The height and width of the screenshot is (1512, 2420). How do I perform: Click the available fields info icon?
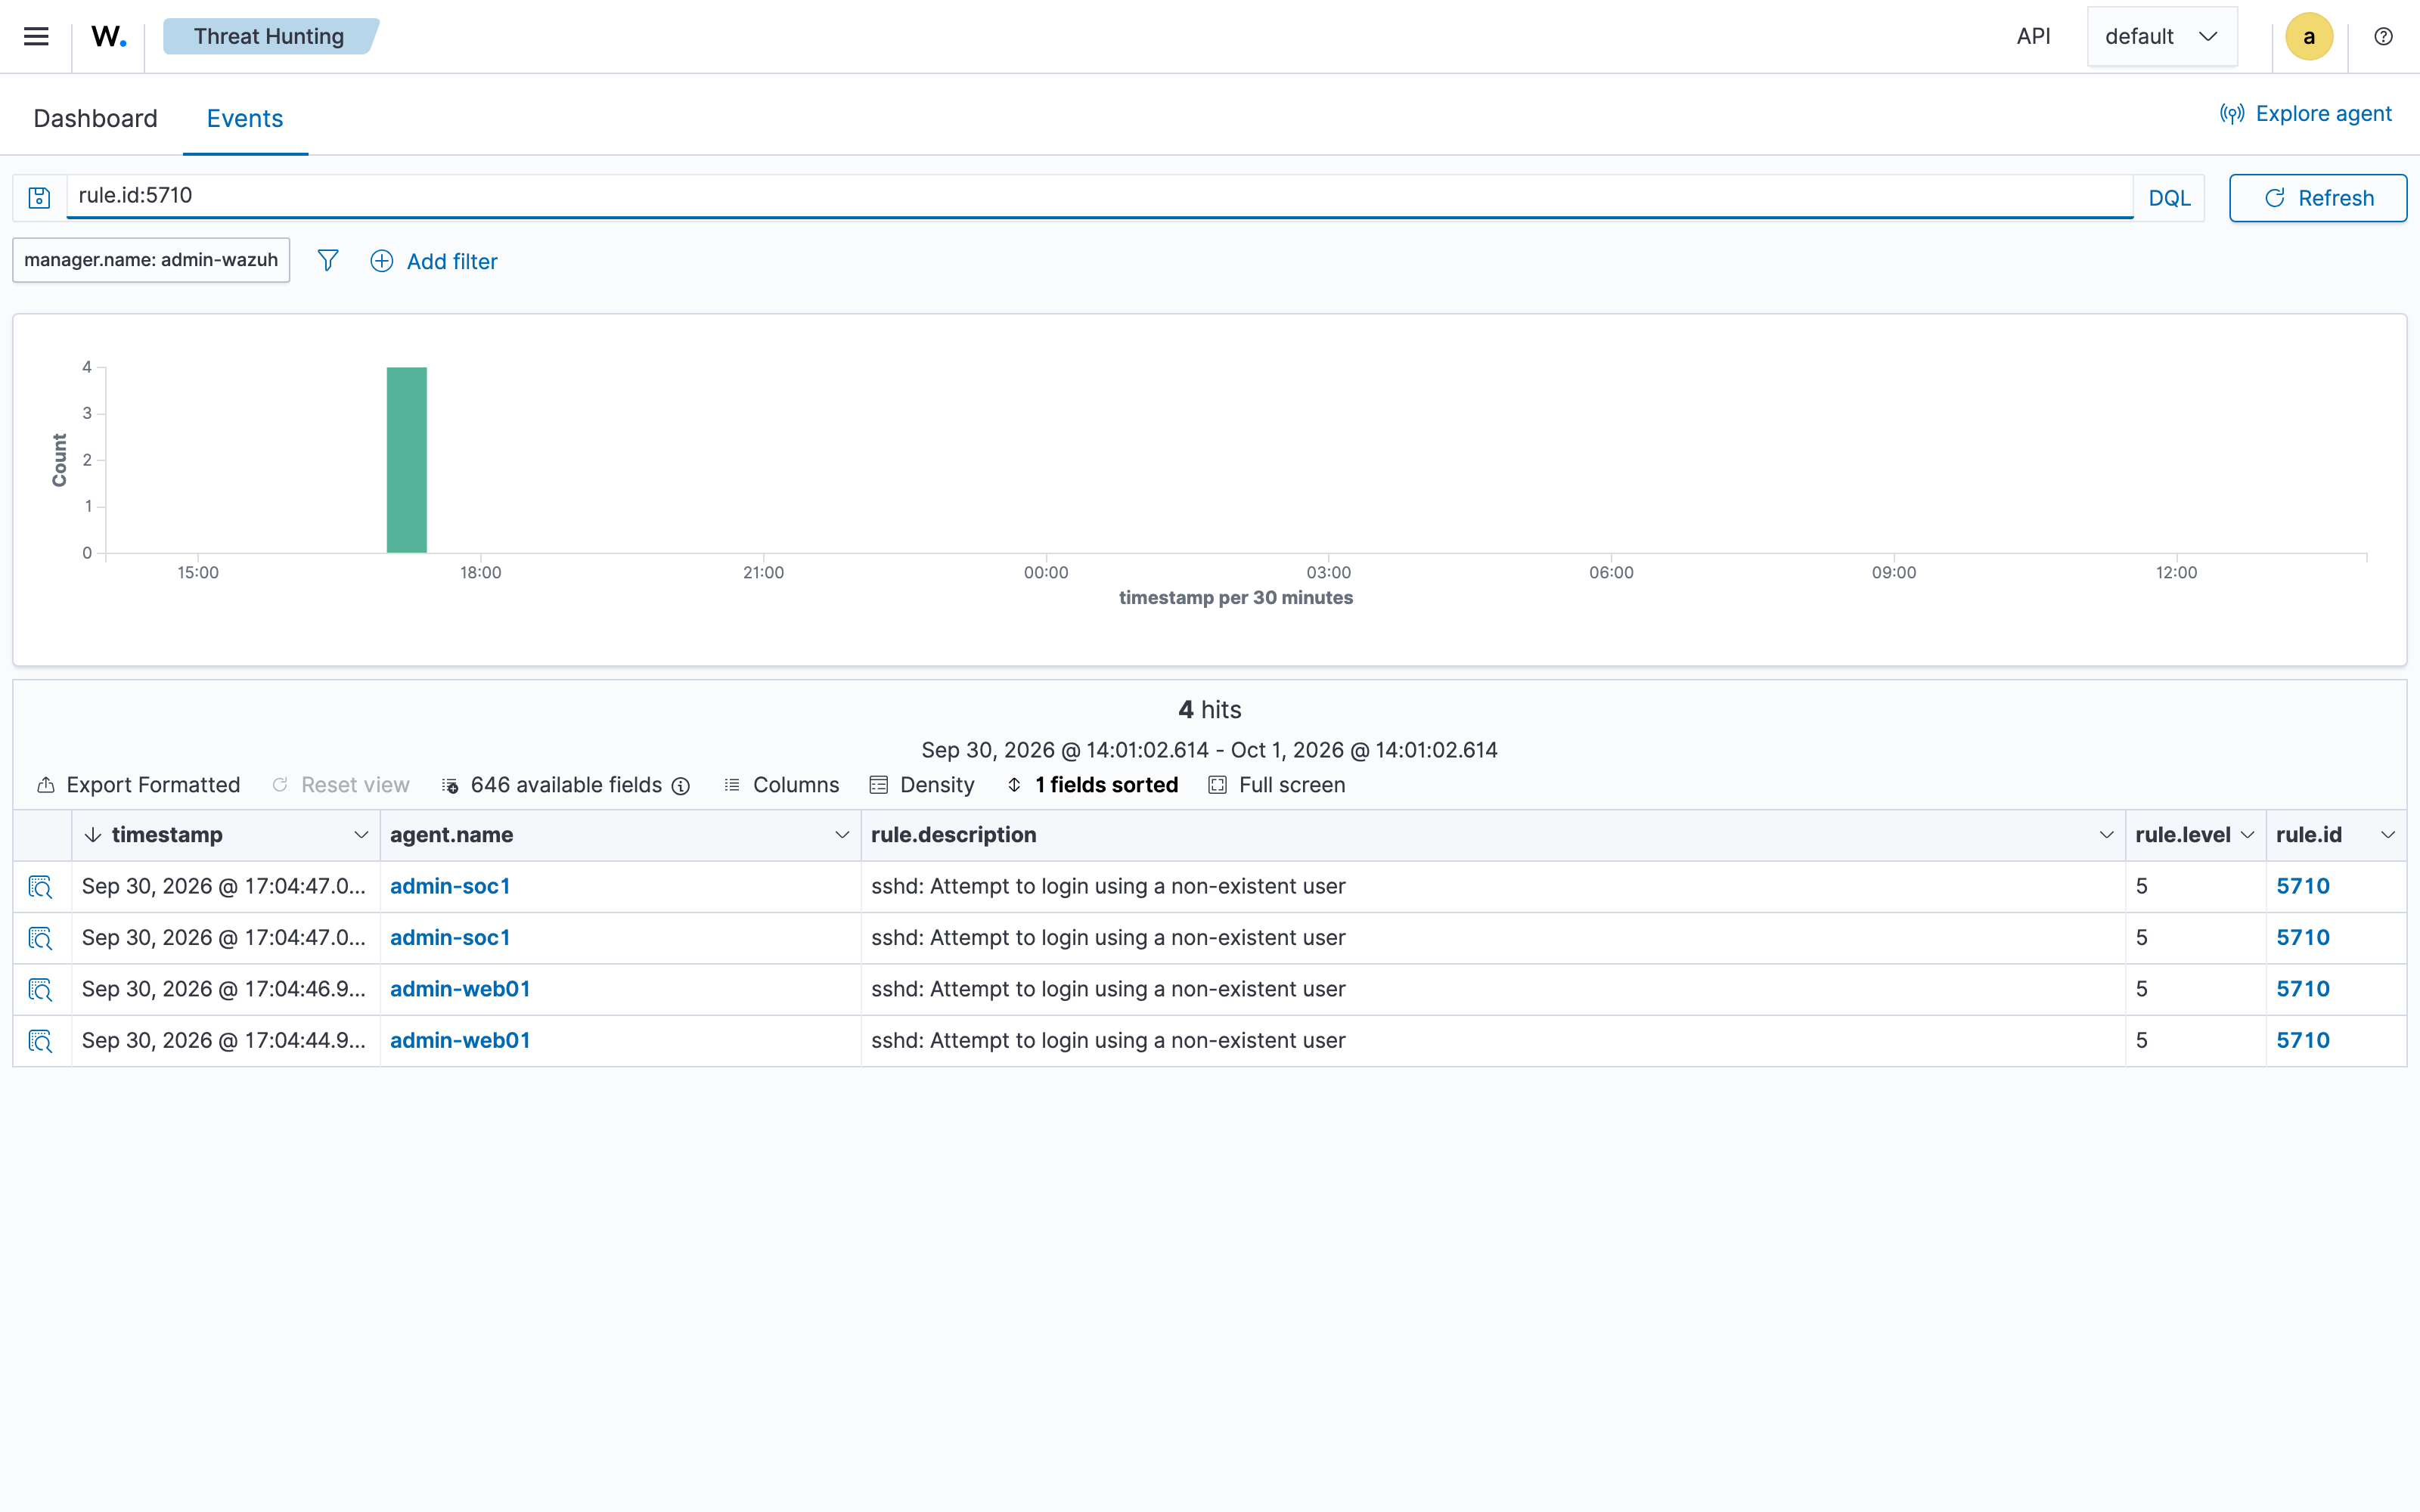click(681, 786)
